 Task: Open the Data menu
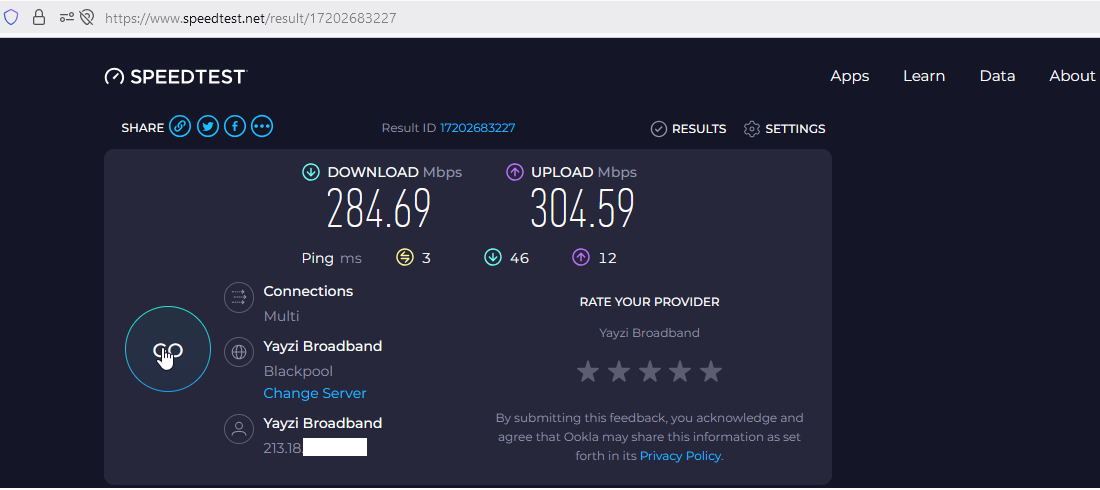click(x=998, y=76)
